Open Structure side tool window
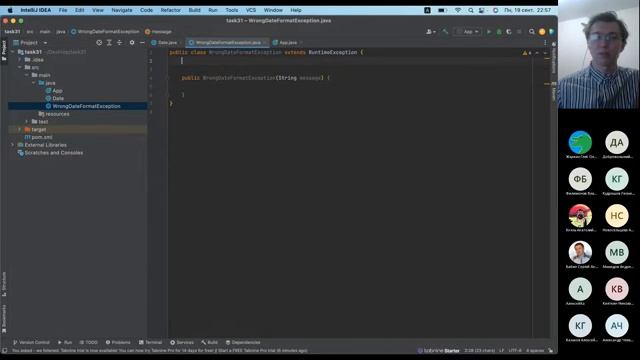640x360 pixels. pos(4,284)
